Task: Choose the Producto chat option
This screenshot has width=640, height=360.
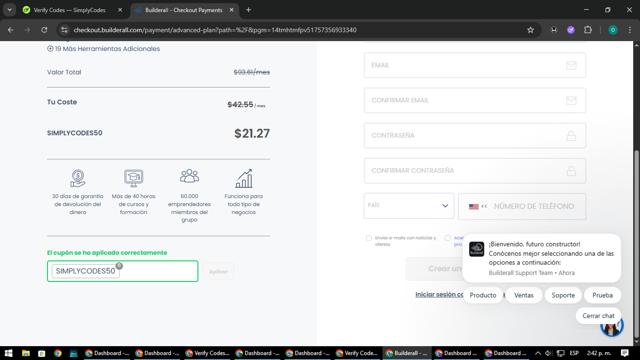Action: coord(483,295)
